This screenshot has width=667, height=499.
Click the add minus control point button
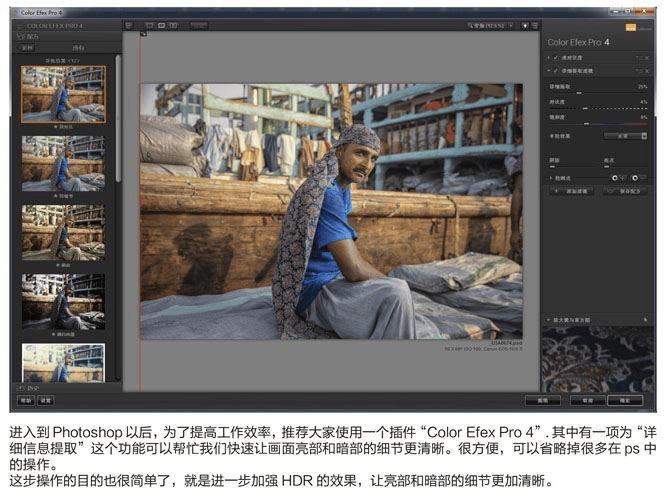point(638,178)
